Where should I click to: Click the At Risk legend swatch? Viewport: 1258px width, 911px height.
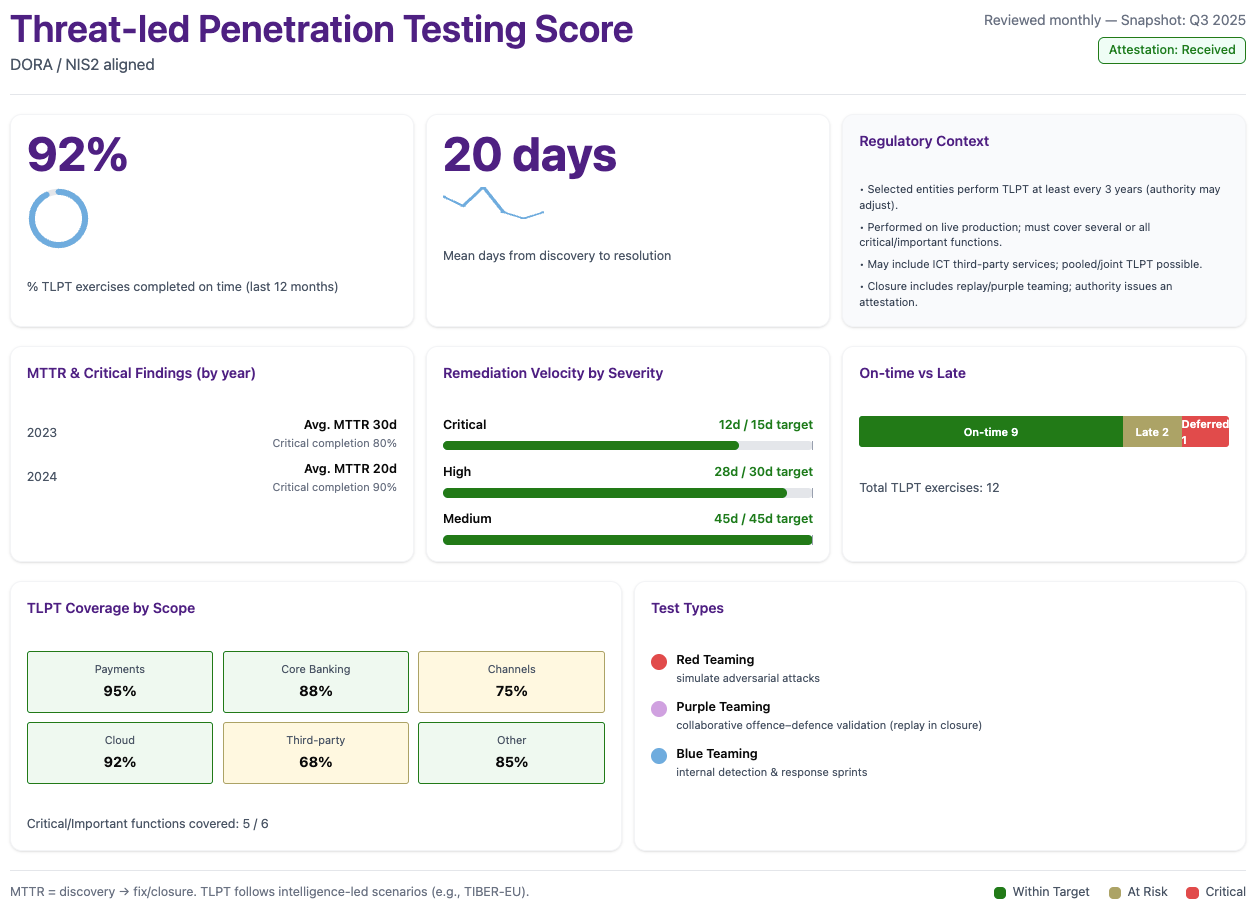1115,892
